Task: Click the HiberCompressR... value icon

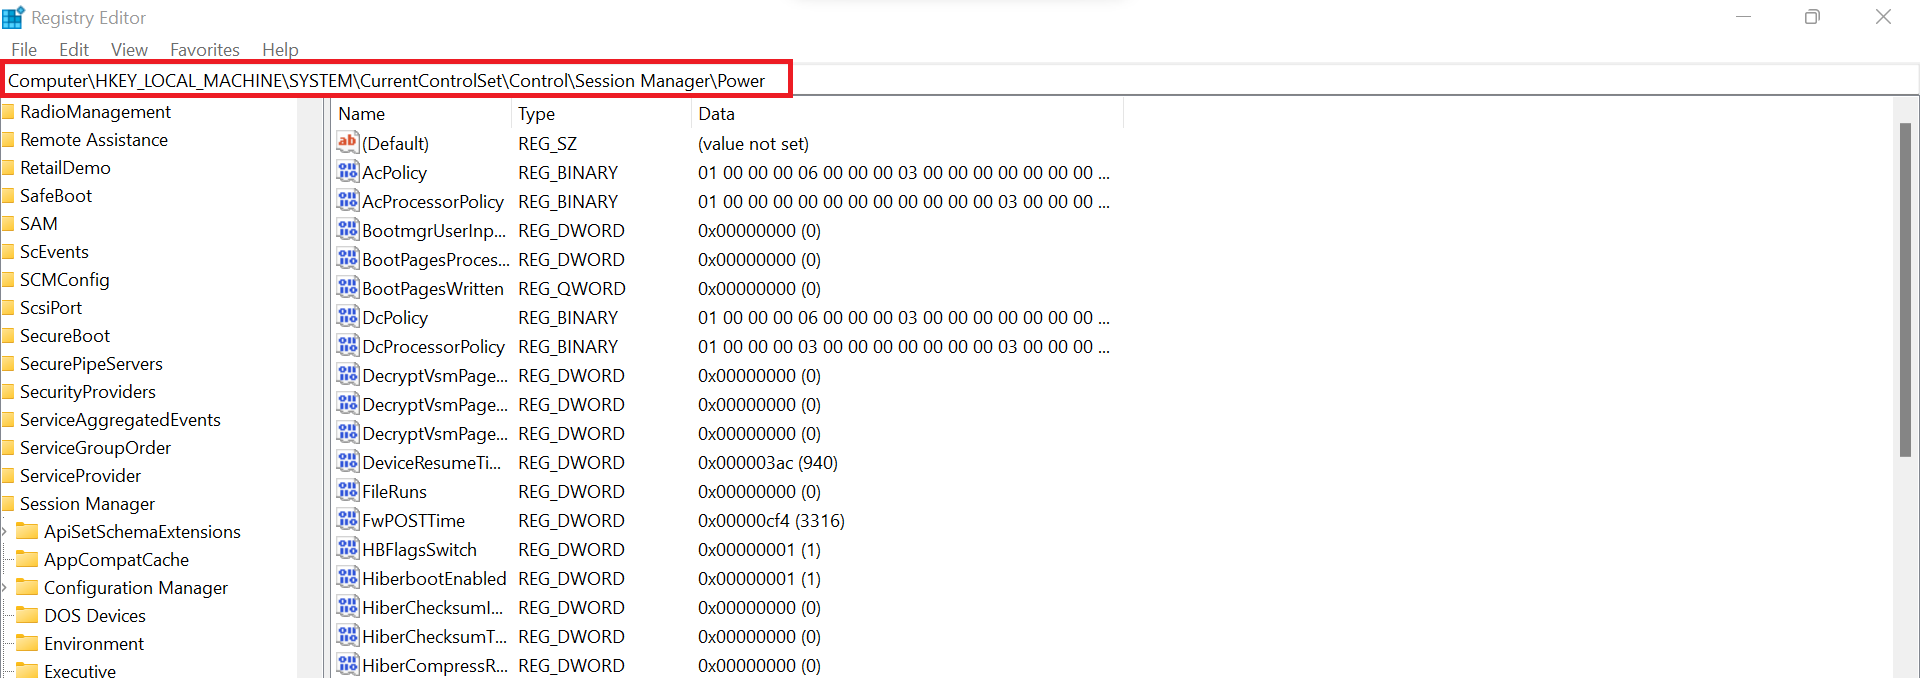Action: [x=347, y=665]
